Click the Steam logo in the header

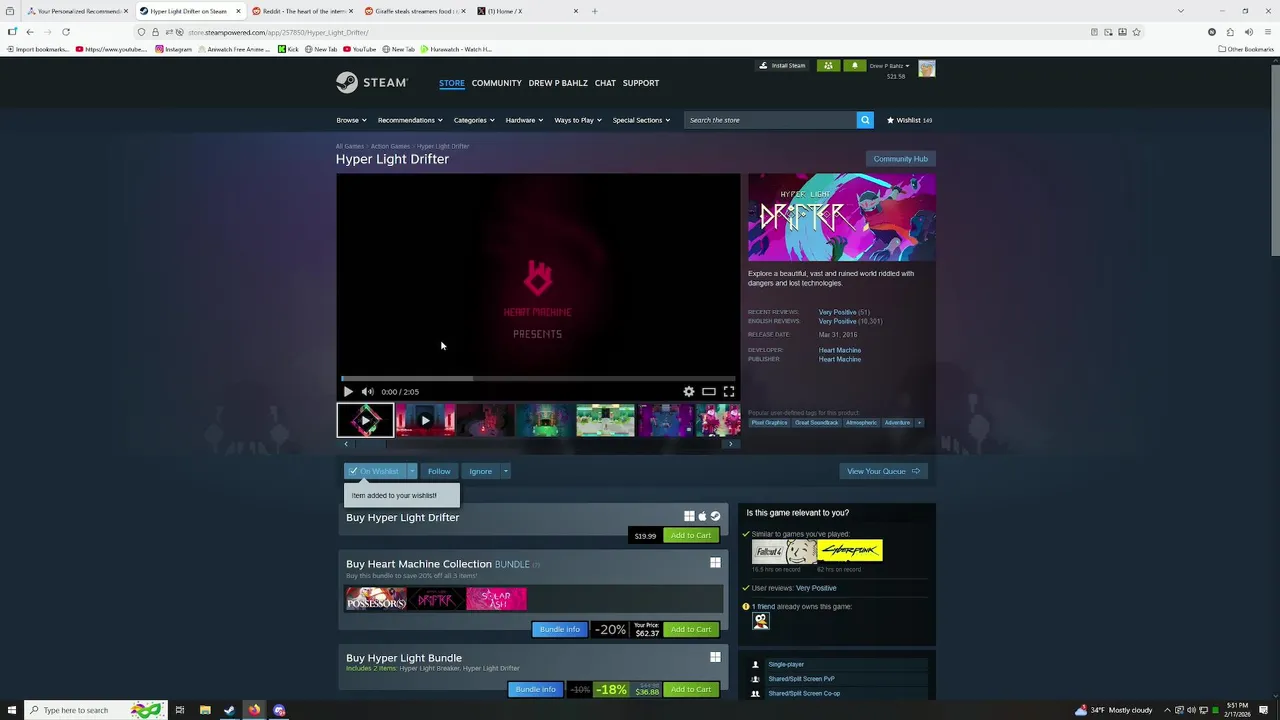pos(371,82)
